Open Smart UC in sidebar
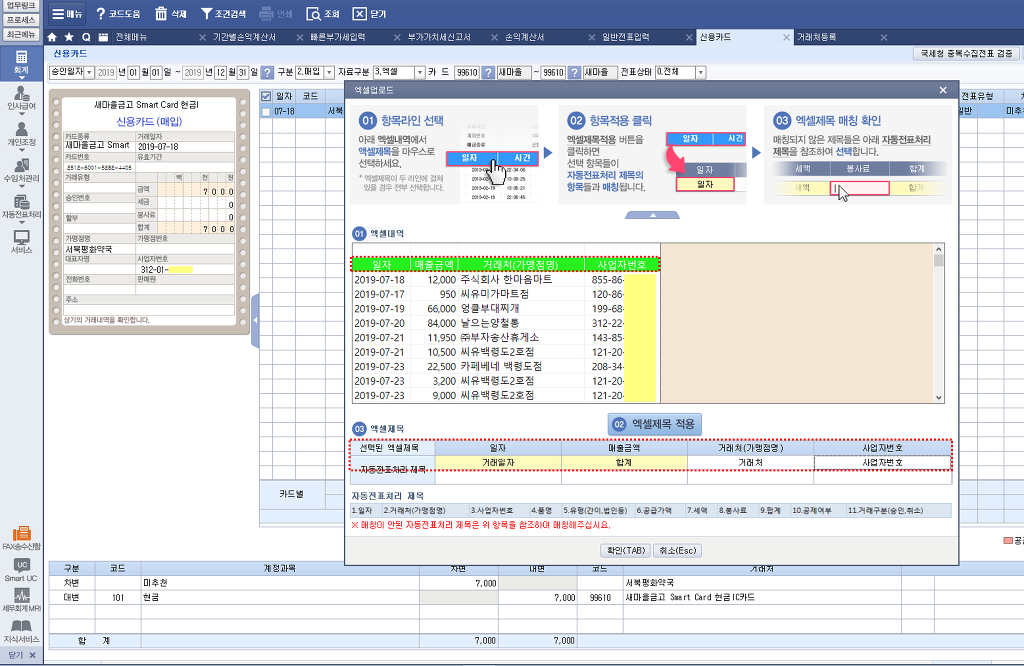This screenshot has width=1024, height=666. [21, 570]
